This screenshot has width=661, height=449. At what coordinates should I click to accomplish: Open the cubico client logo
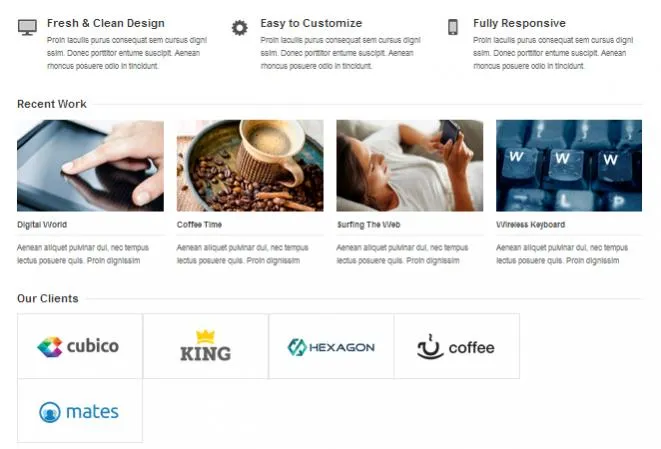80,346
